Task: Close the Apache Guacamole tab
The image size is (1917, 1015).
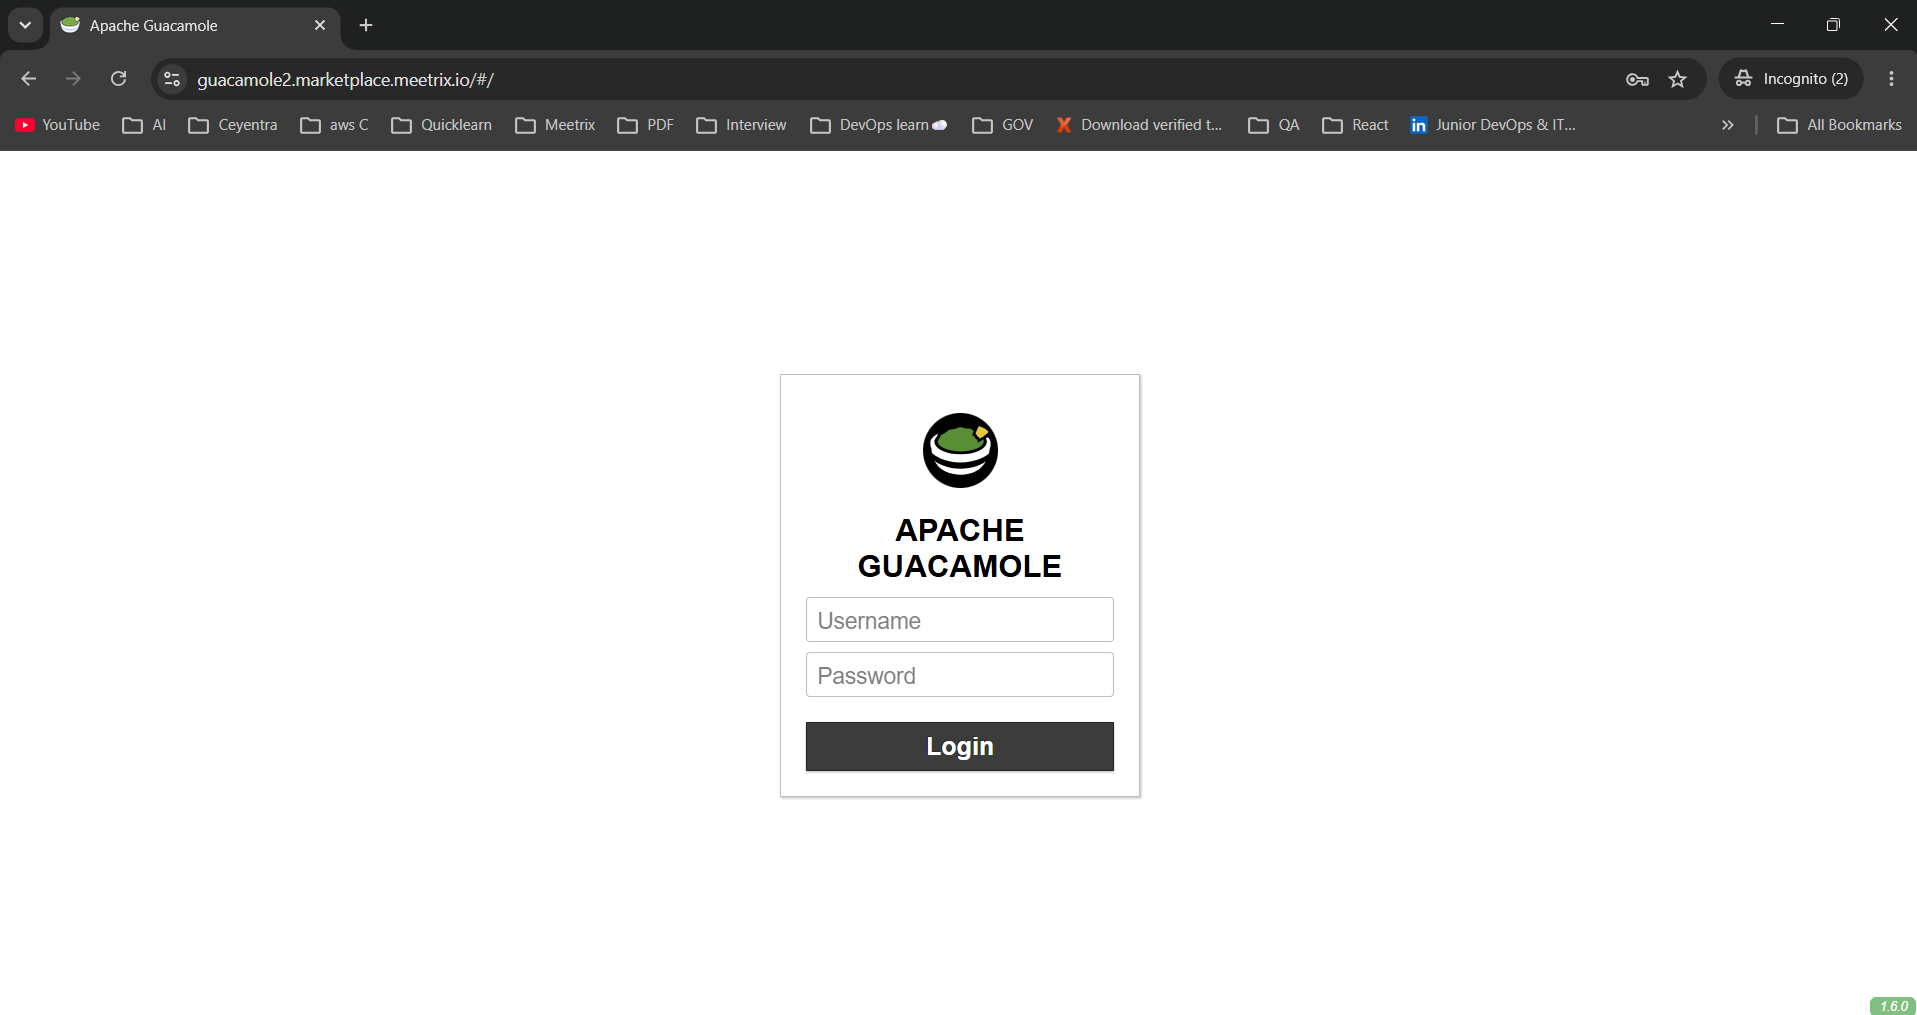Action: point(320,25)
